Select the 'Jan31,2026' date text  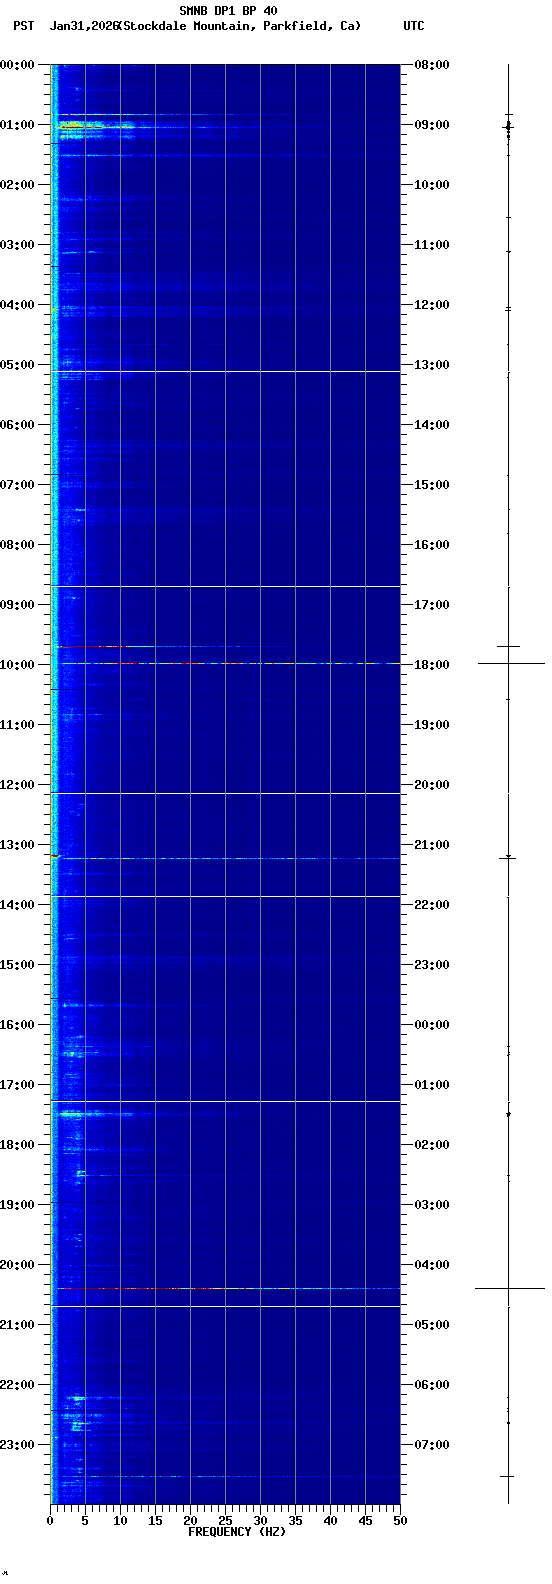(83, 26)
